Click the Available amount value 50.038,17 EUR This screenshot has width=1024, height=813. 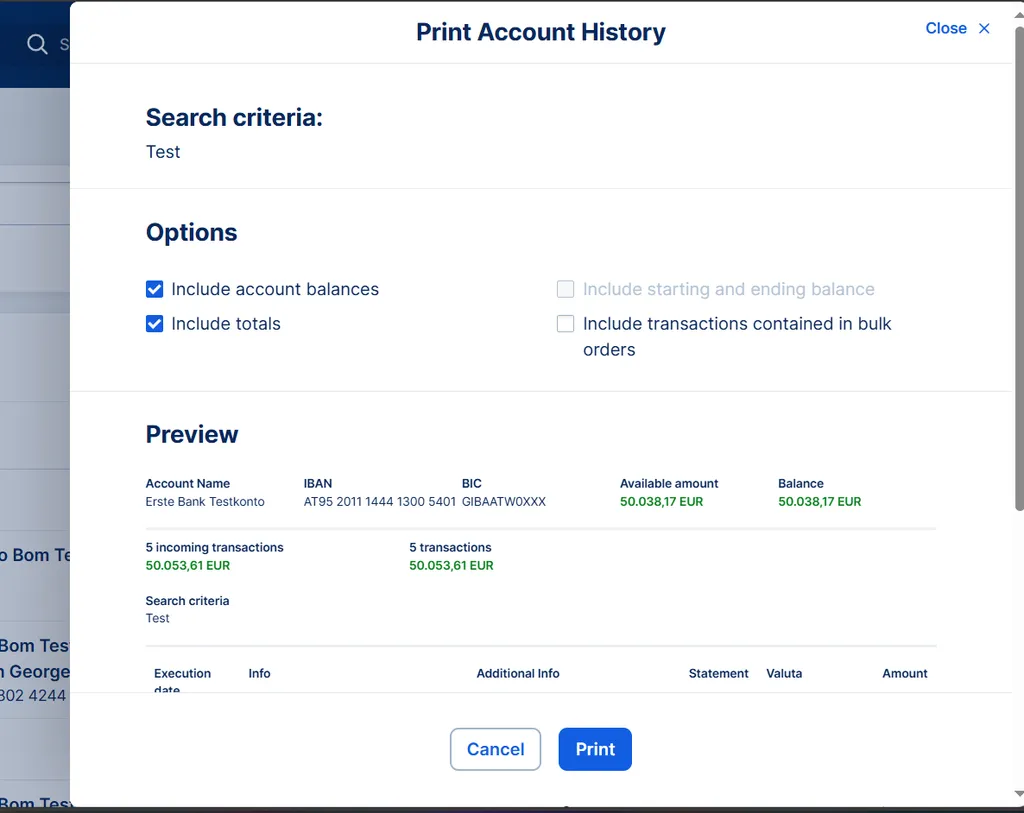coord(662,502)
